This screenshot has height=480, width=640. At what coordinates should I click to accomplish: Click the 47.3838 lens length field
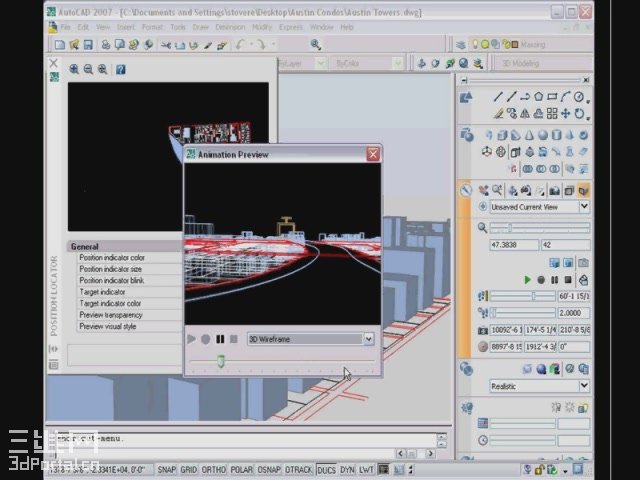(514, 245)
